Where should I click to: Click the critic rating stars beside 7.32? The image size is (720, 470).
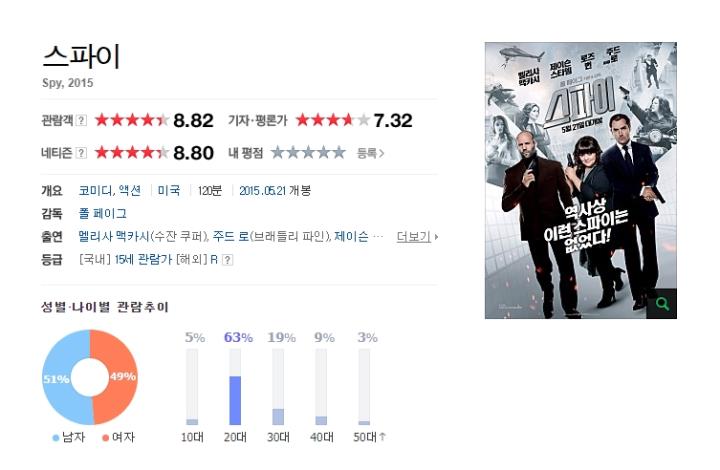click(x=333, y=120)
